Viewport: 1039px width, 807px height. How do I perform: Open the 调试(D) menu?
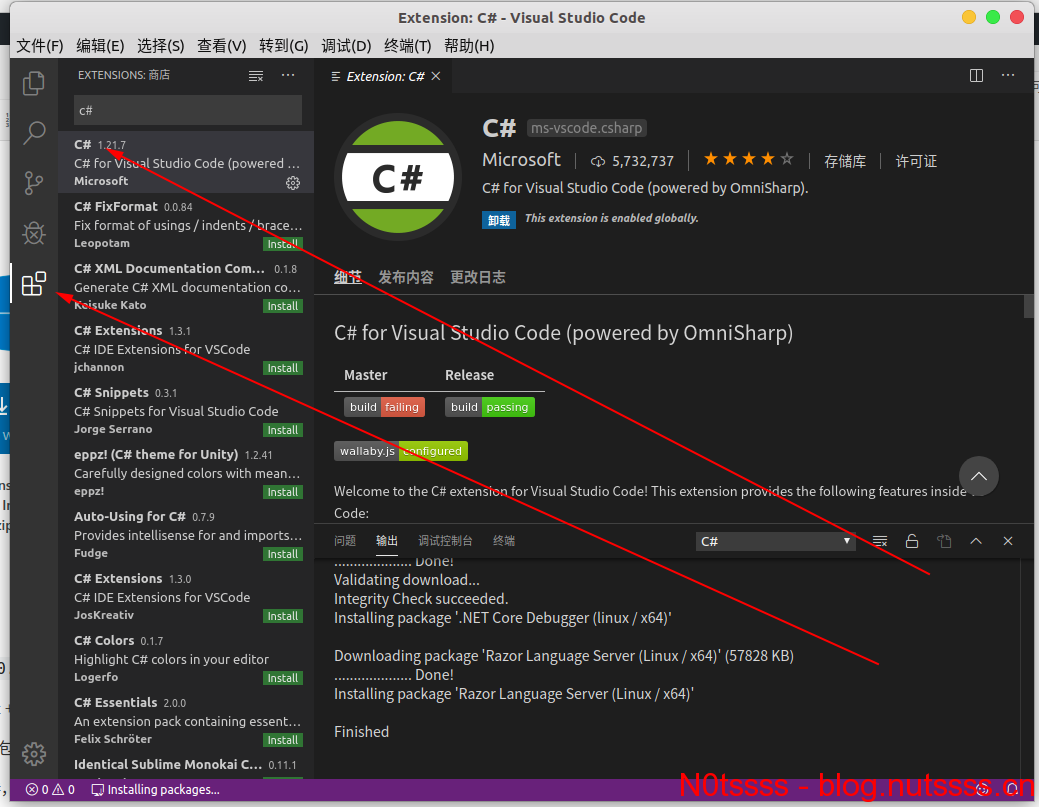pos(346,46)
